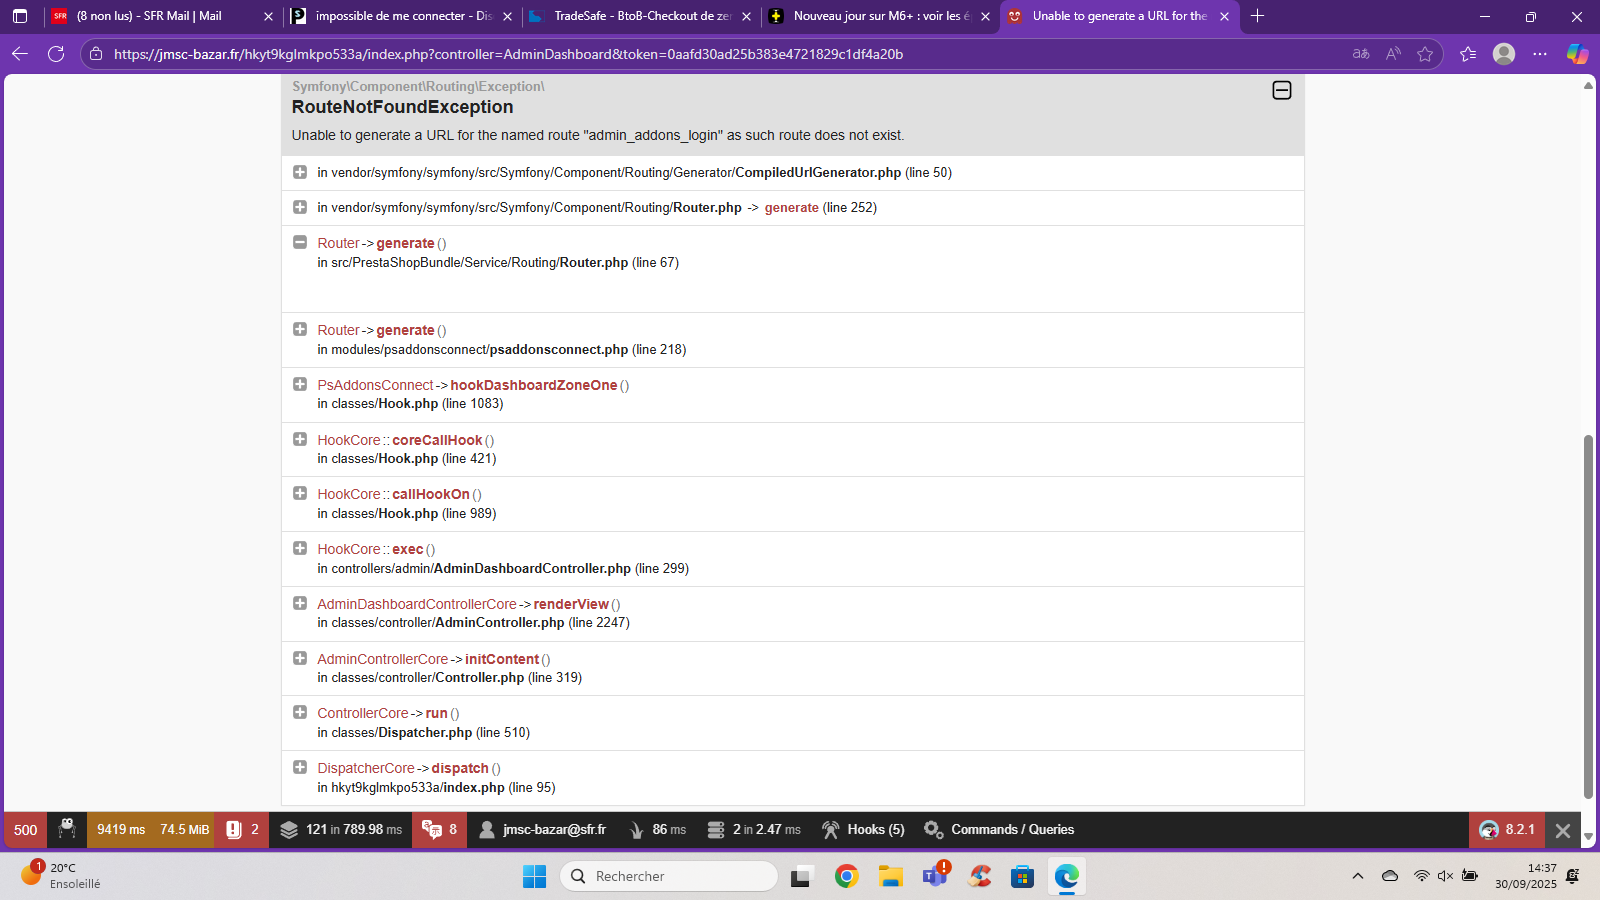Image resolution: width=1600 pixels, height=900 pixels.
Task: Click the page vertical scrollbar thumb
Action: coord(1588,617)
